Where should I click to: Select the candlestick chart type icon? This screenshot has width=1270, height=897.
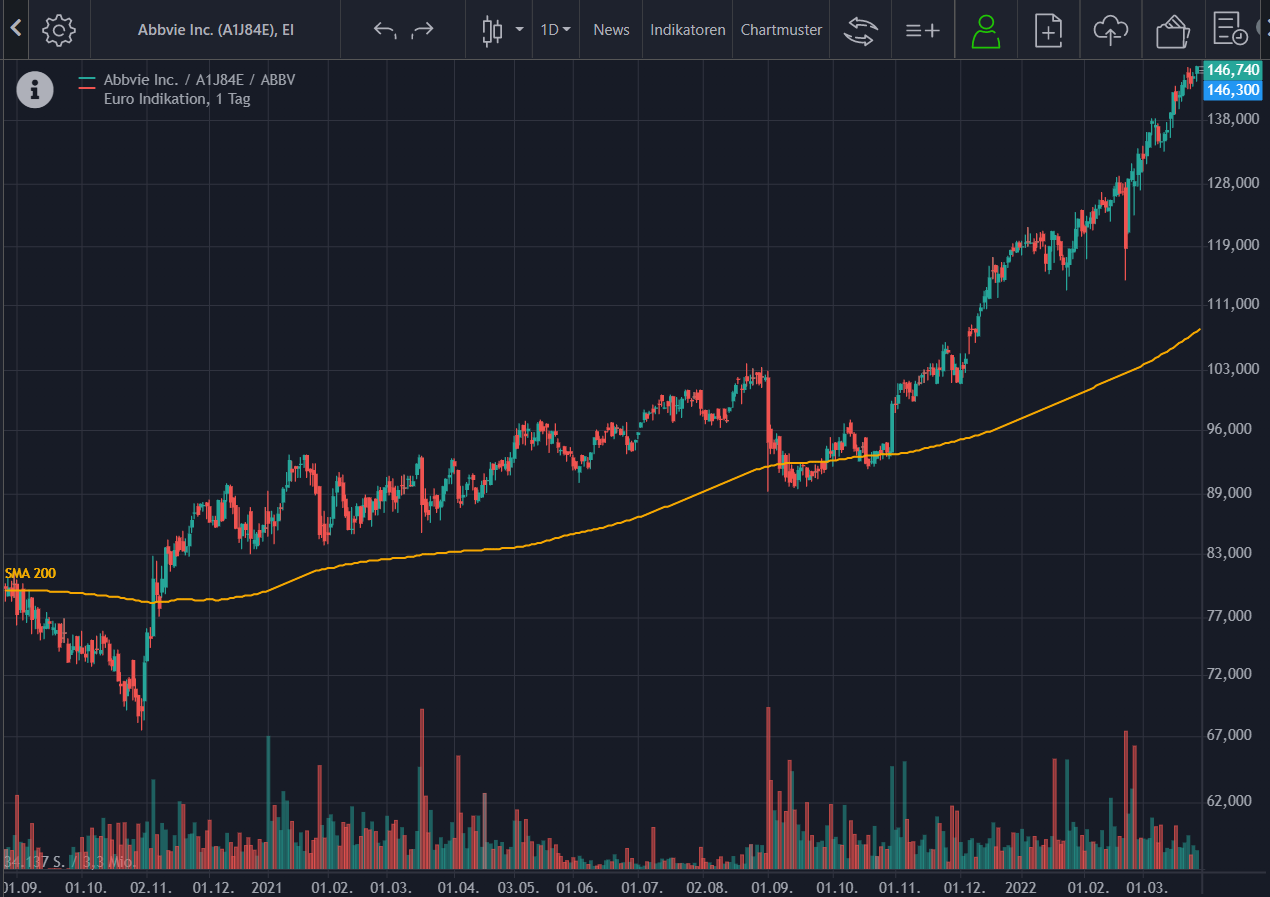coord(491,30)
